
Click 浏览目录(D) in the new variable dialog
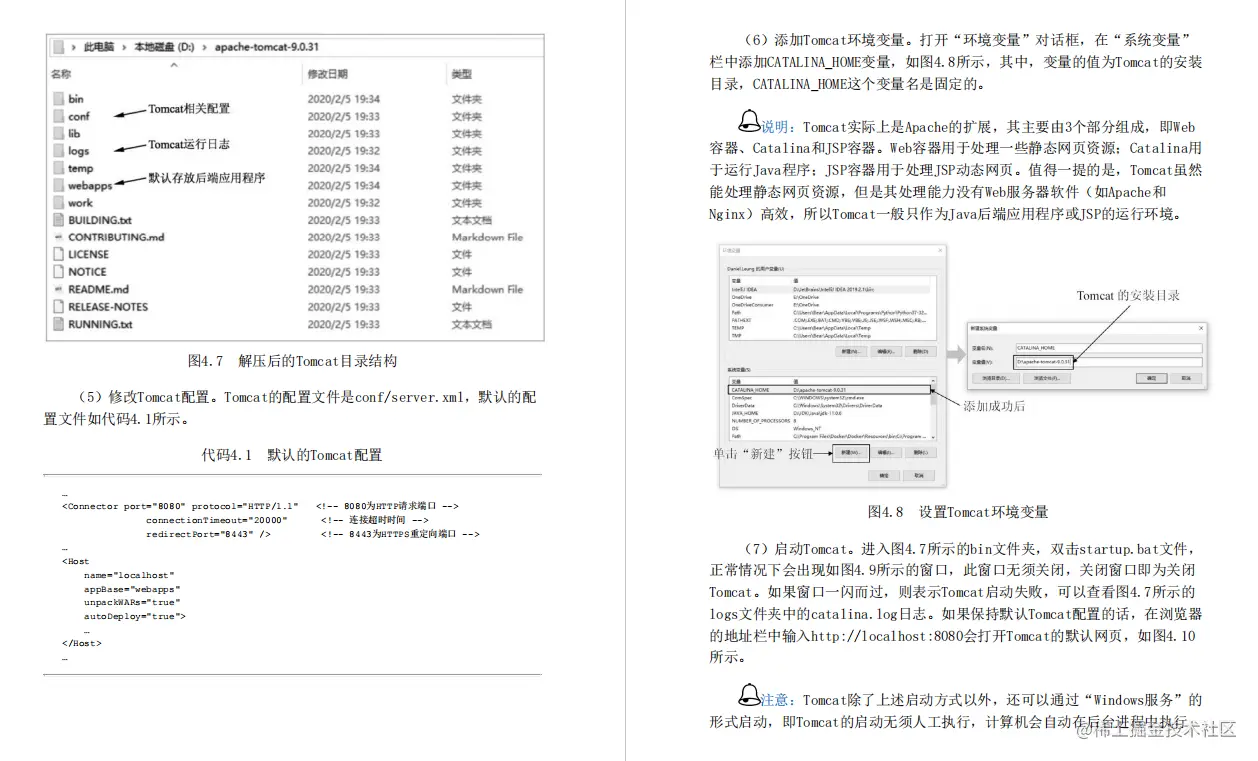(x=996, y=378)
